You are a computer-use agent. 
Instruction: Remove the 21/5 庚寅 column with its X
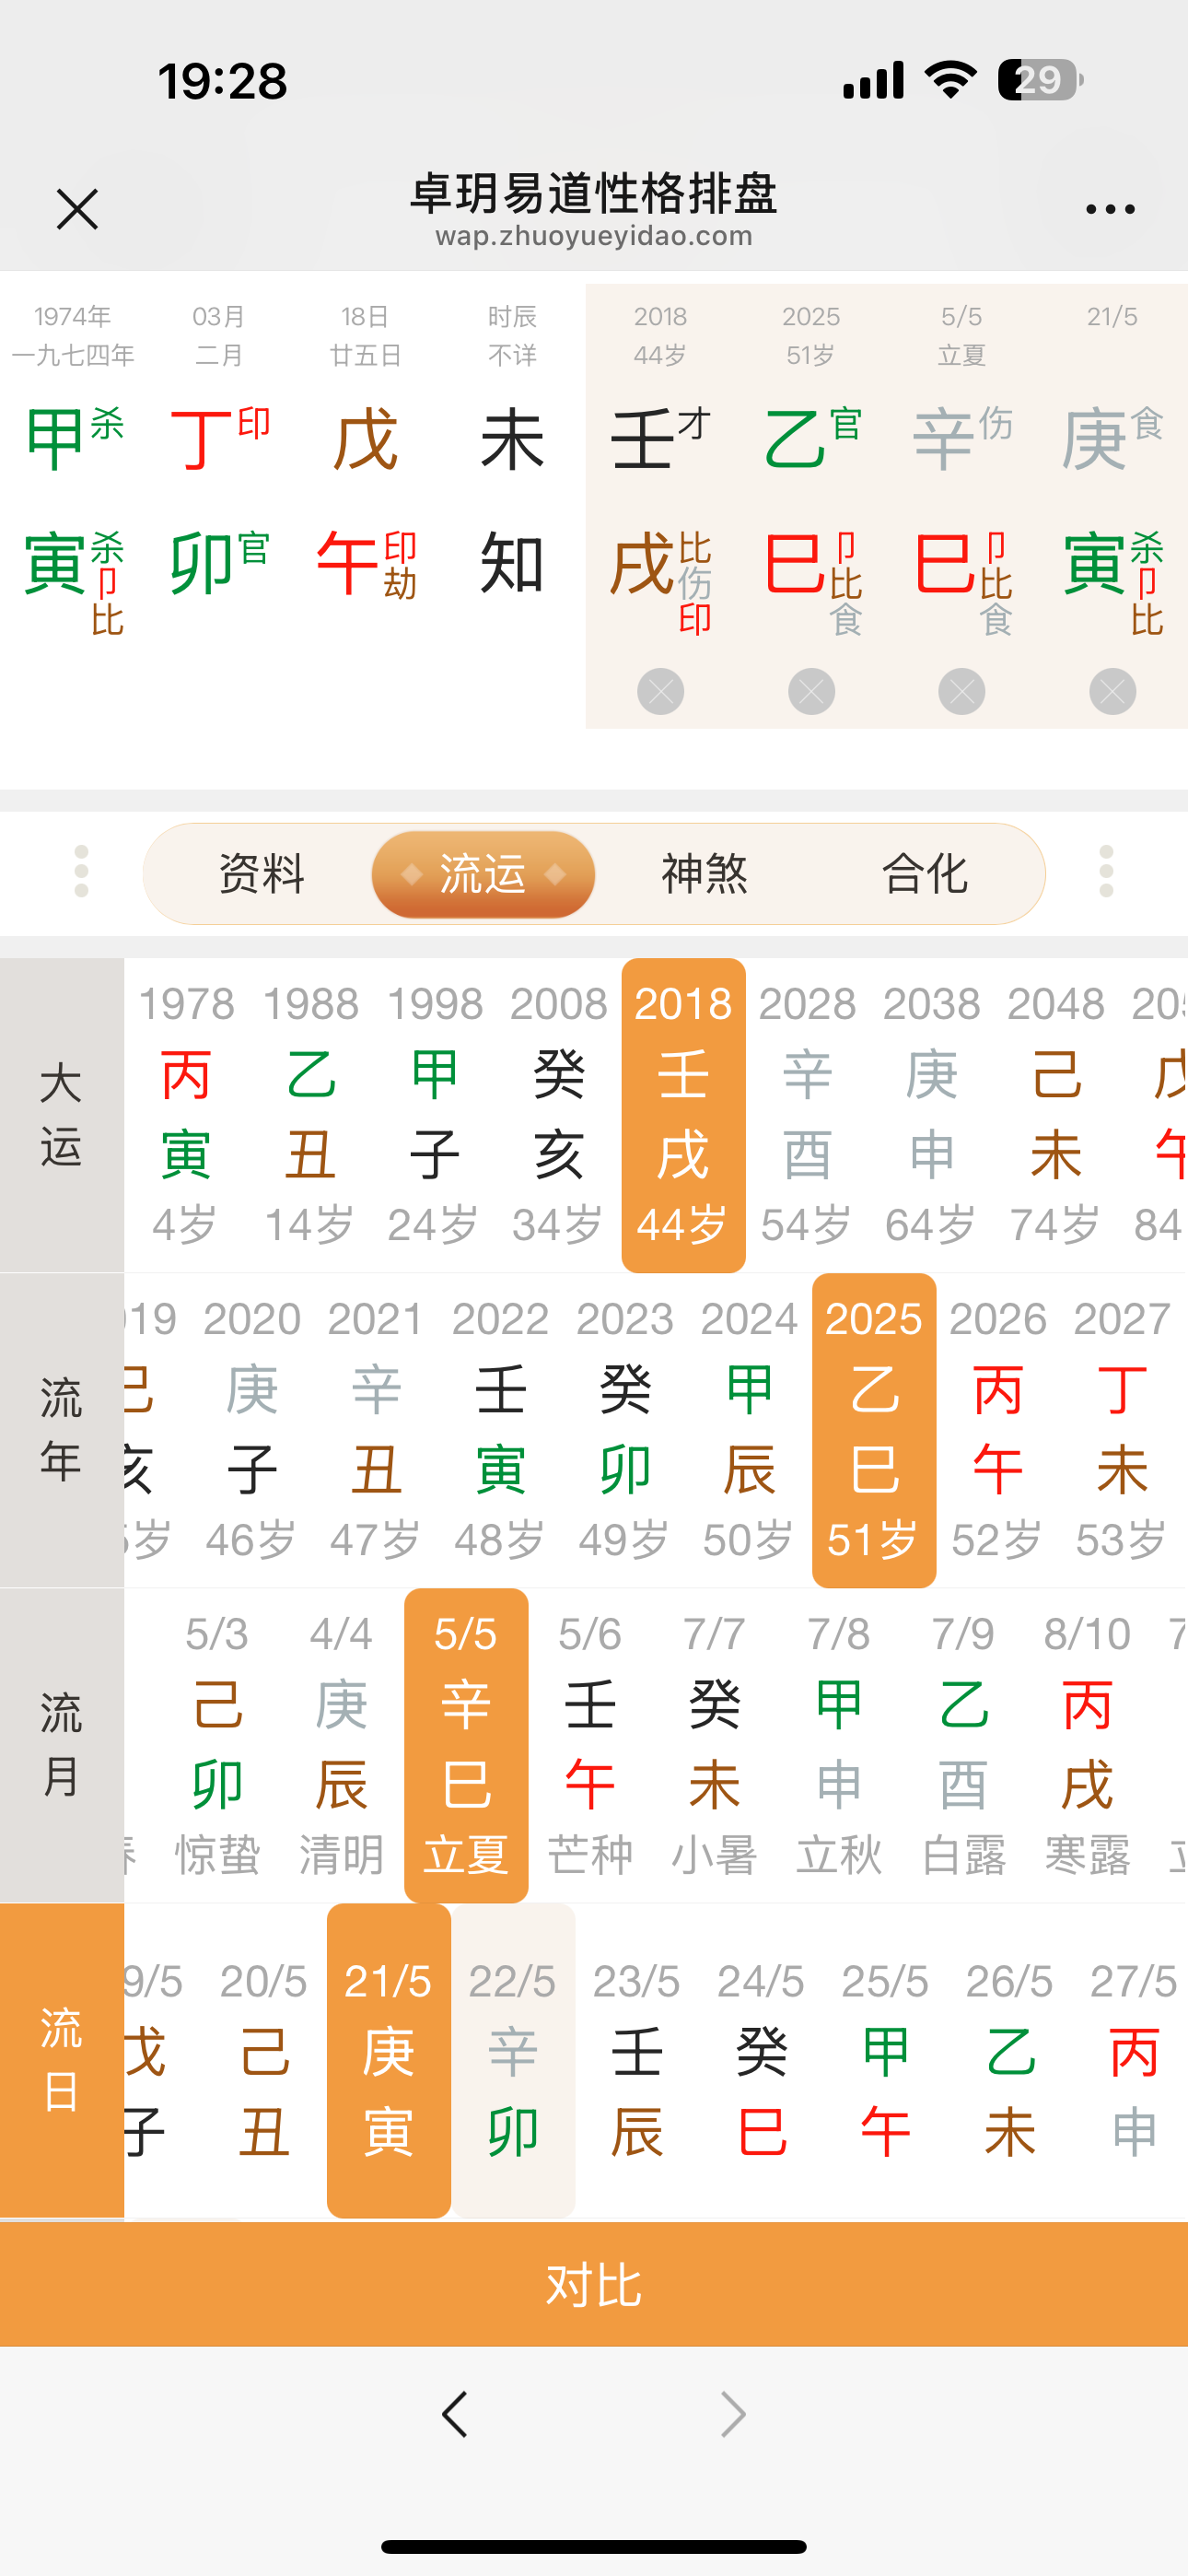pyautogui.click(x=1112, y=692)
